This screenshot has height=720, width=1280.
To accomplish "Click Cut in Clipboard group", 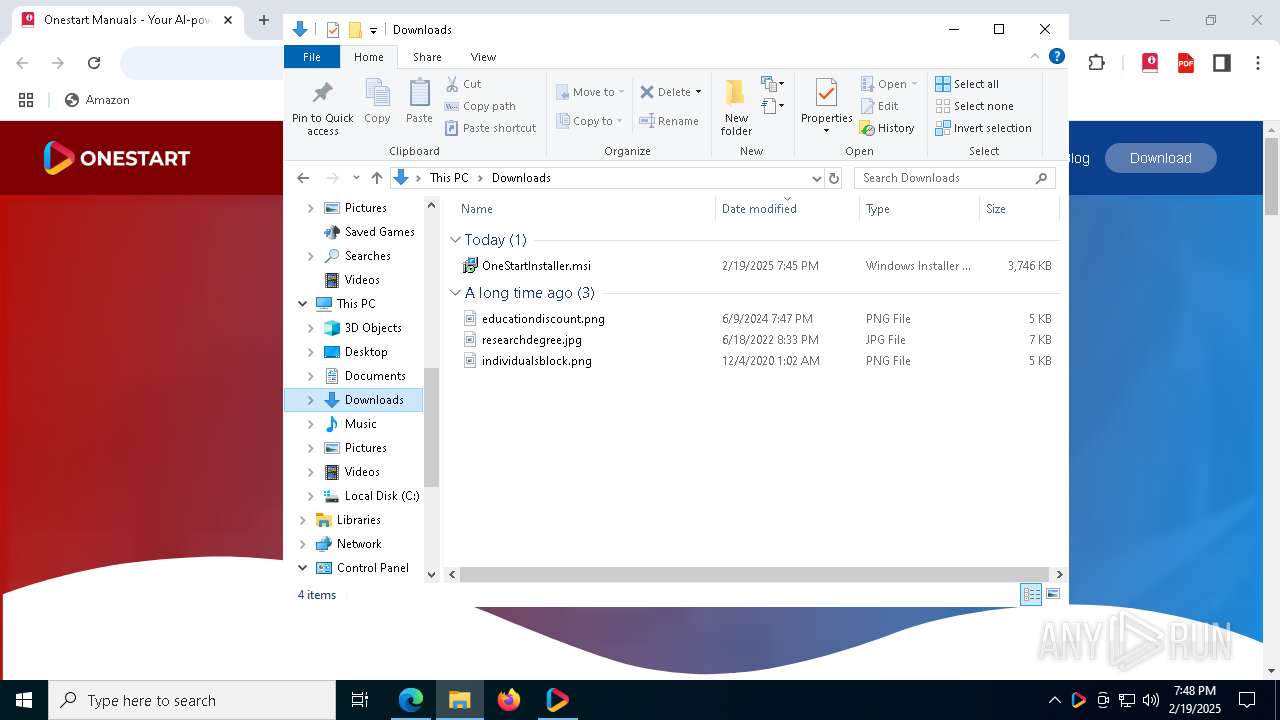I will click(463, 84).
